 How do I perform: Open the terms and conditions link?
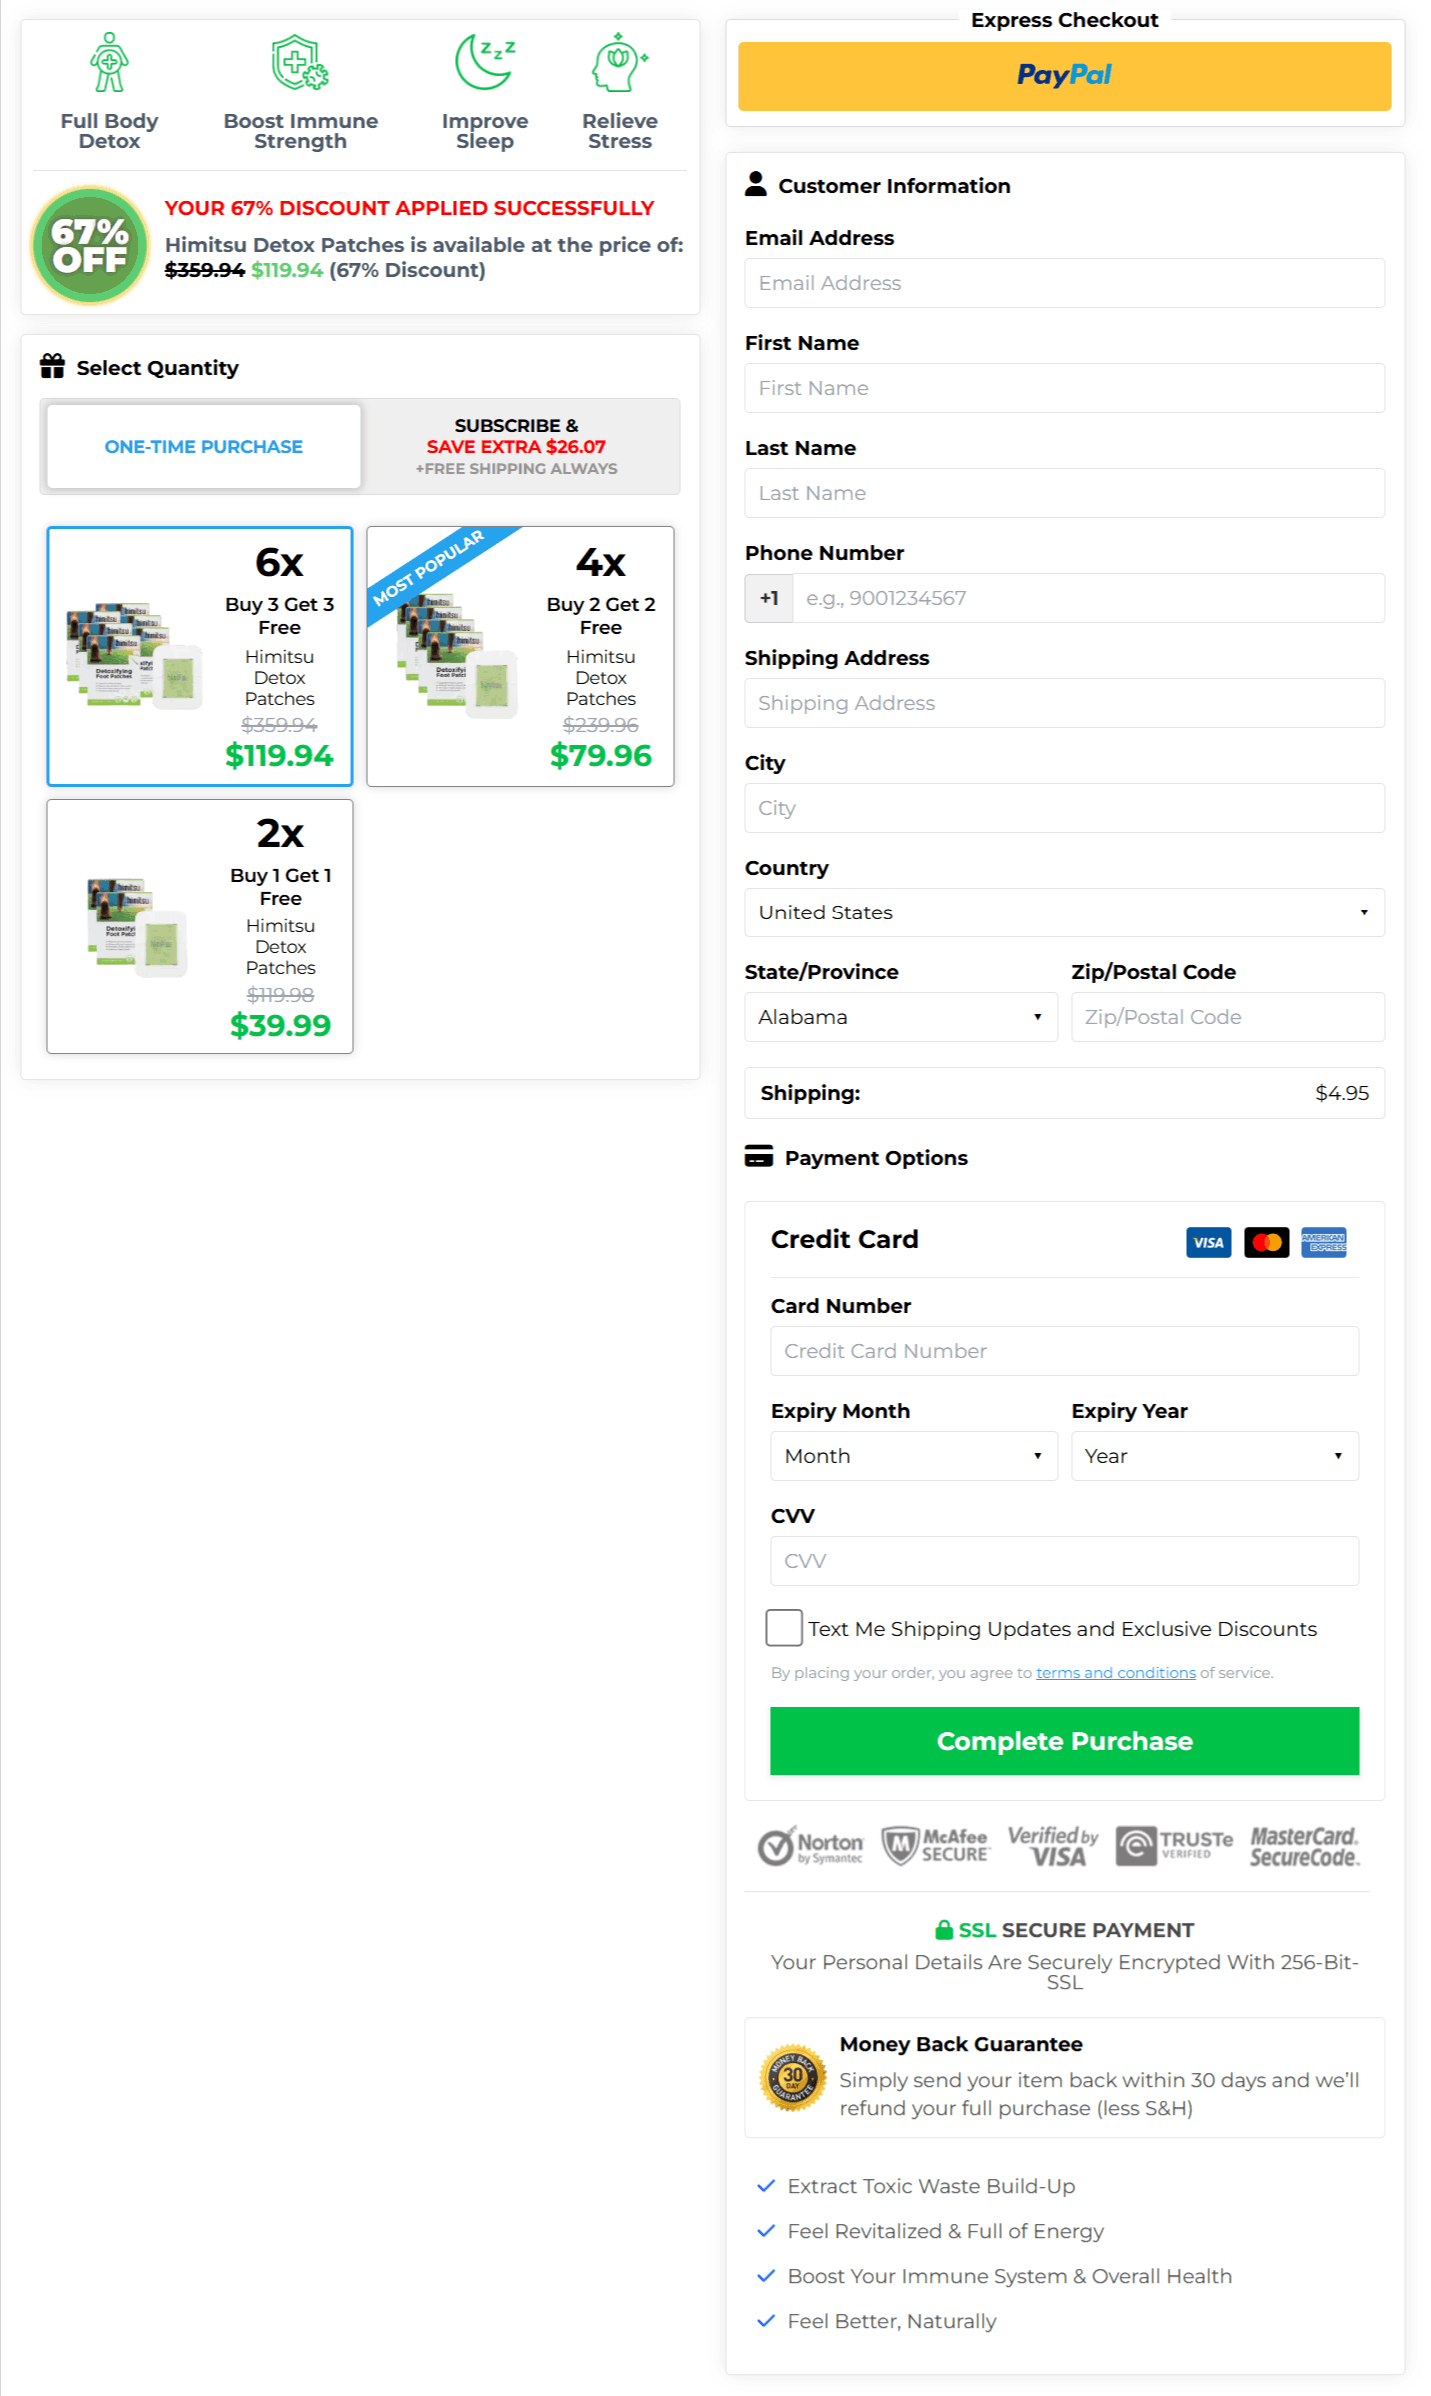1115,1672
